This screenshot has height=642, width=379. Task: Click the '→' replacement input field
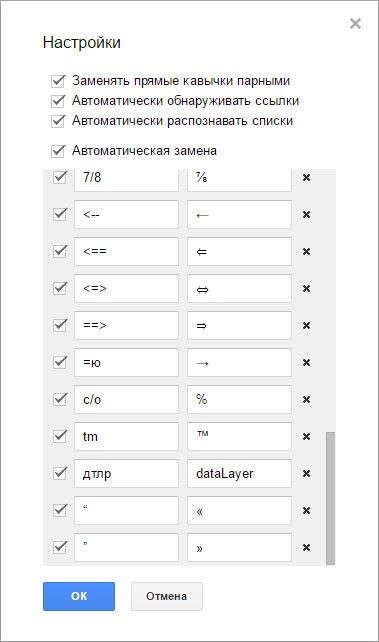pyautogui.click(x=239, y=362)
